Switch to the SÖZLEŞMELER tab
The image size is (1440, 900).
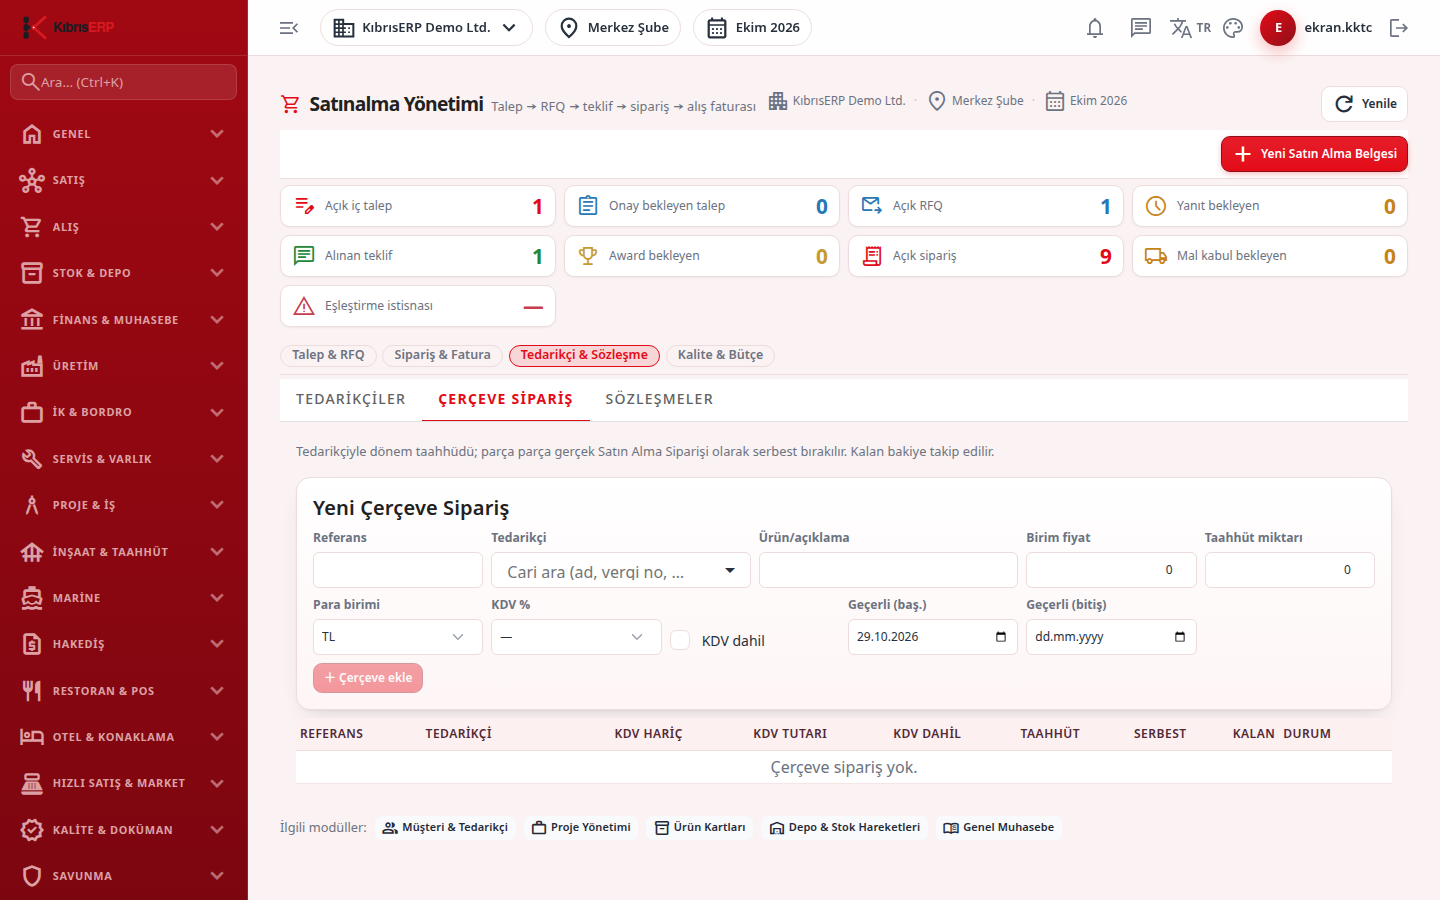tap(659, 399)
